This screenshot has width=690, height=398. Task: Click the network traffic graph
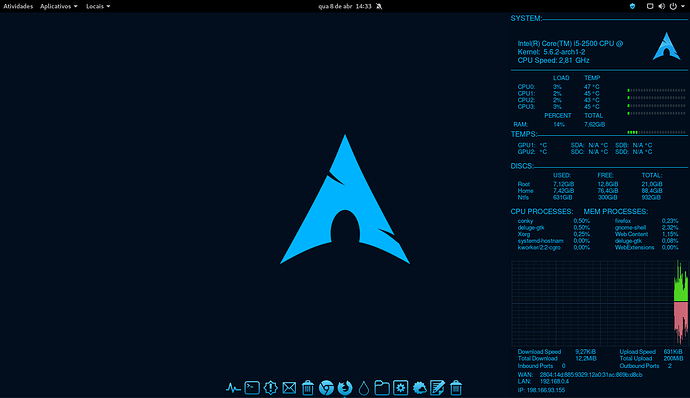pyautogui.click(x=599, y=303)
